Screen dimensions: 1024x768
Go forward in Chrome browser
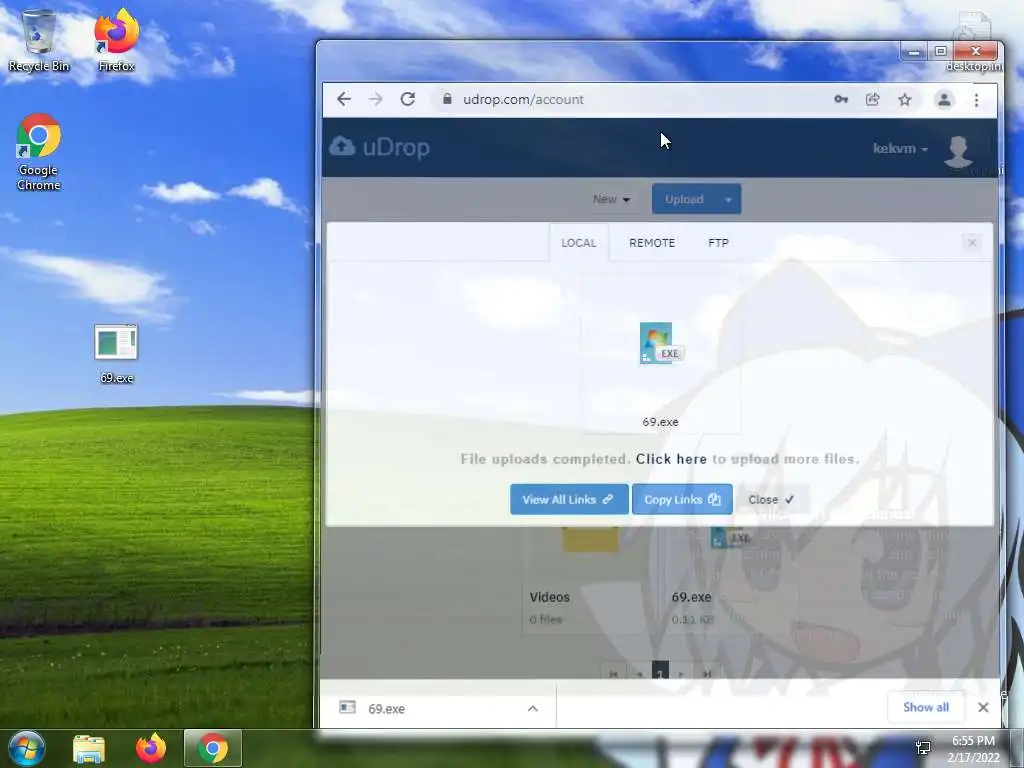pyautogui.click(x=376, y=99)
